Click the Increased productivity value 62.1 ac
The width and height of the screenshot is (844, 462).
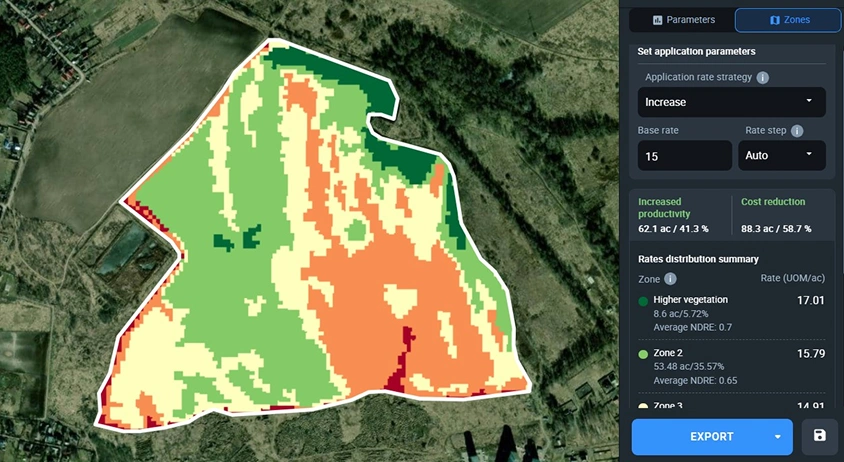[x=673, y=229]
